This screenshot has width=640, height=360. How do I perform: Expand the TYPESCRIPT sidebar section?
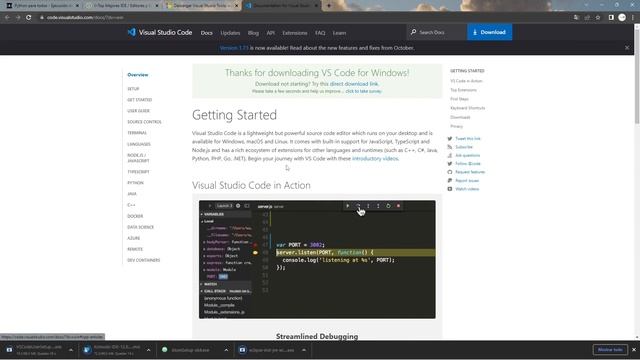138,172
